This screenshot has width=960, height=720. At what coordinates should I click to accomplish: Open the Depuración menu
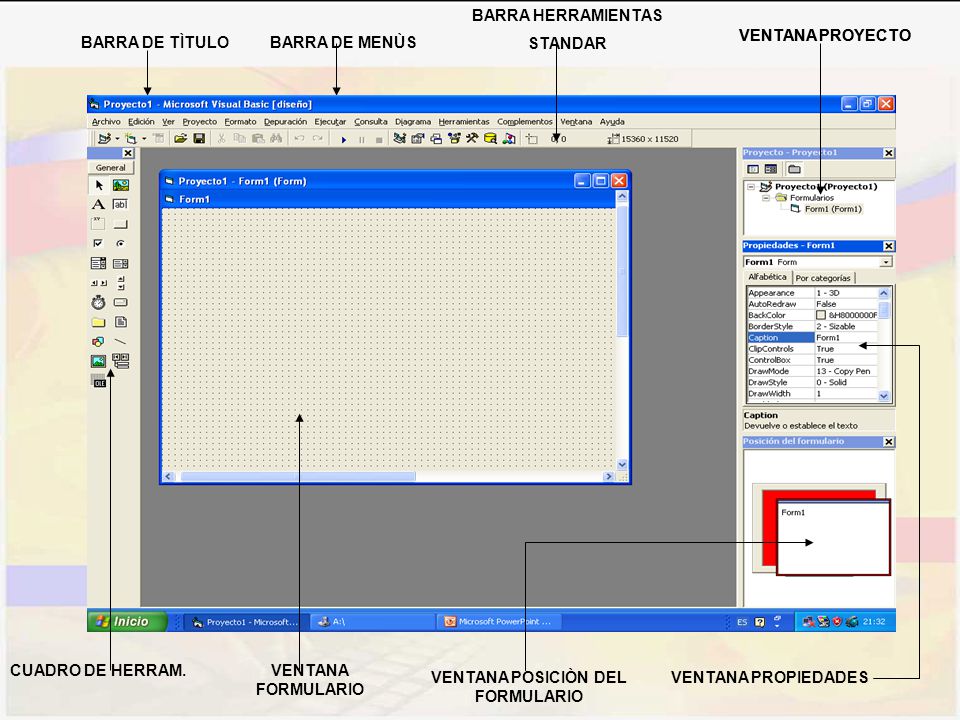[285, 122]
